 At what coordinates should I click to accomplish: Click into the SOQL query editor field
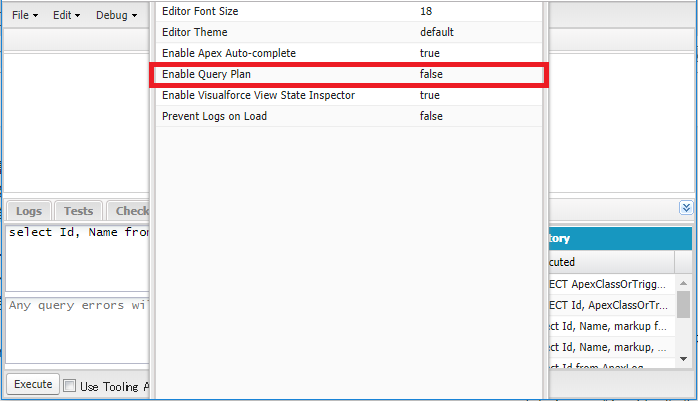tap(77, 258)
